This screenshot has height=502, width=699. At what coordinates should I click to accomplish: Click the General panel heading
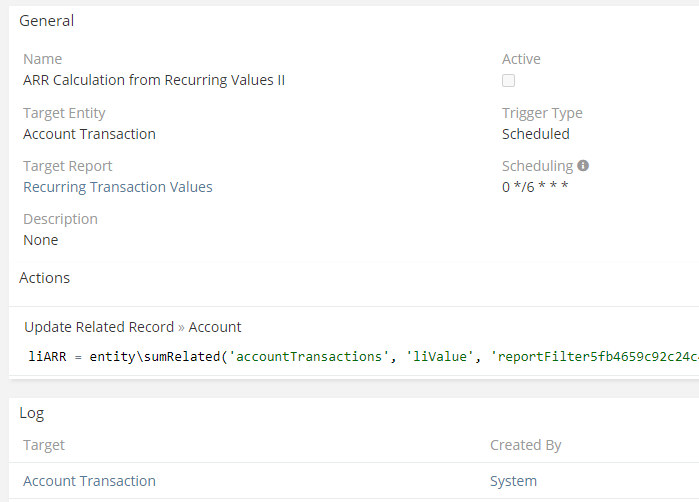click(x=47, y=20)
